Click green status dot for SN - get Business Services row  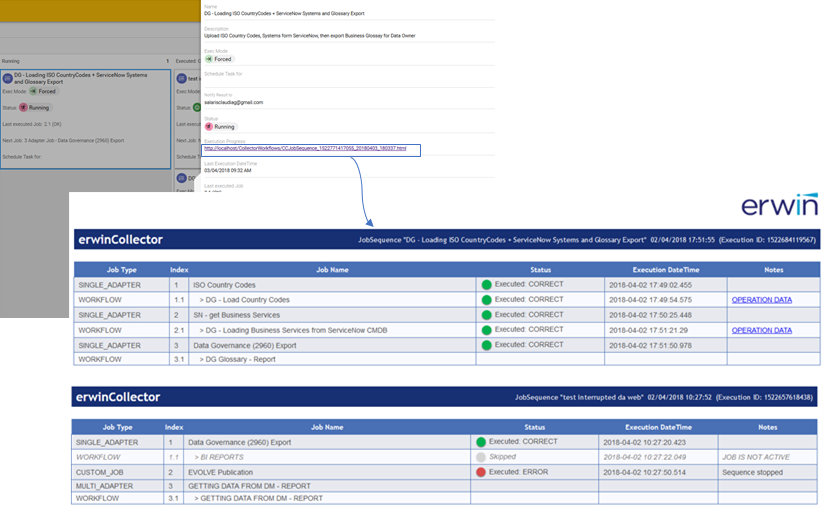pos(487,315)
